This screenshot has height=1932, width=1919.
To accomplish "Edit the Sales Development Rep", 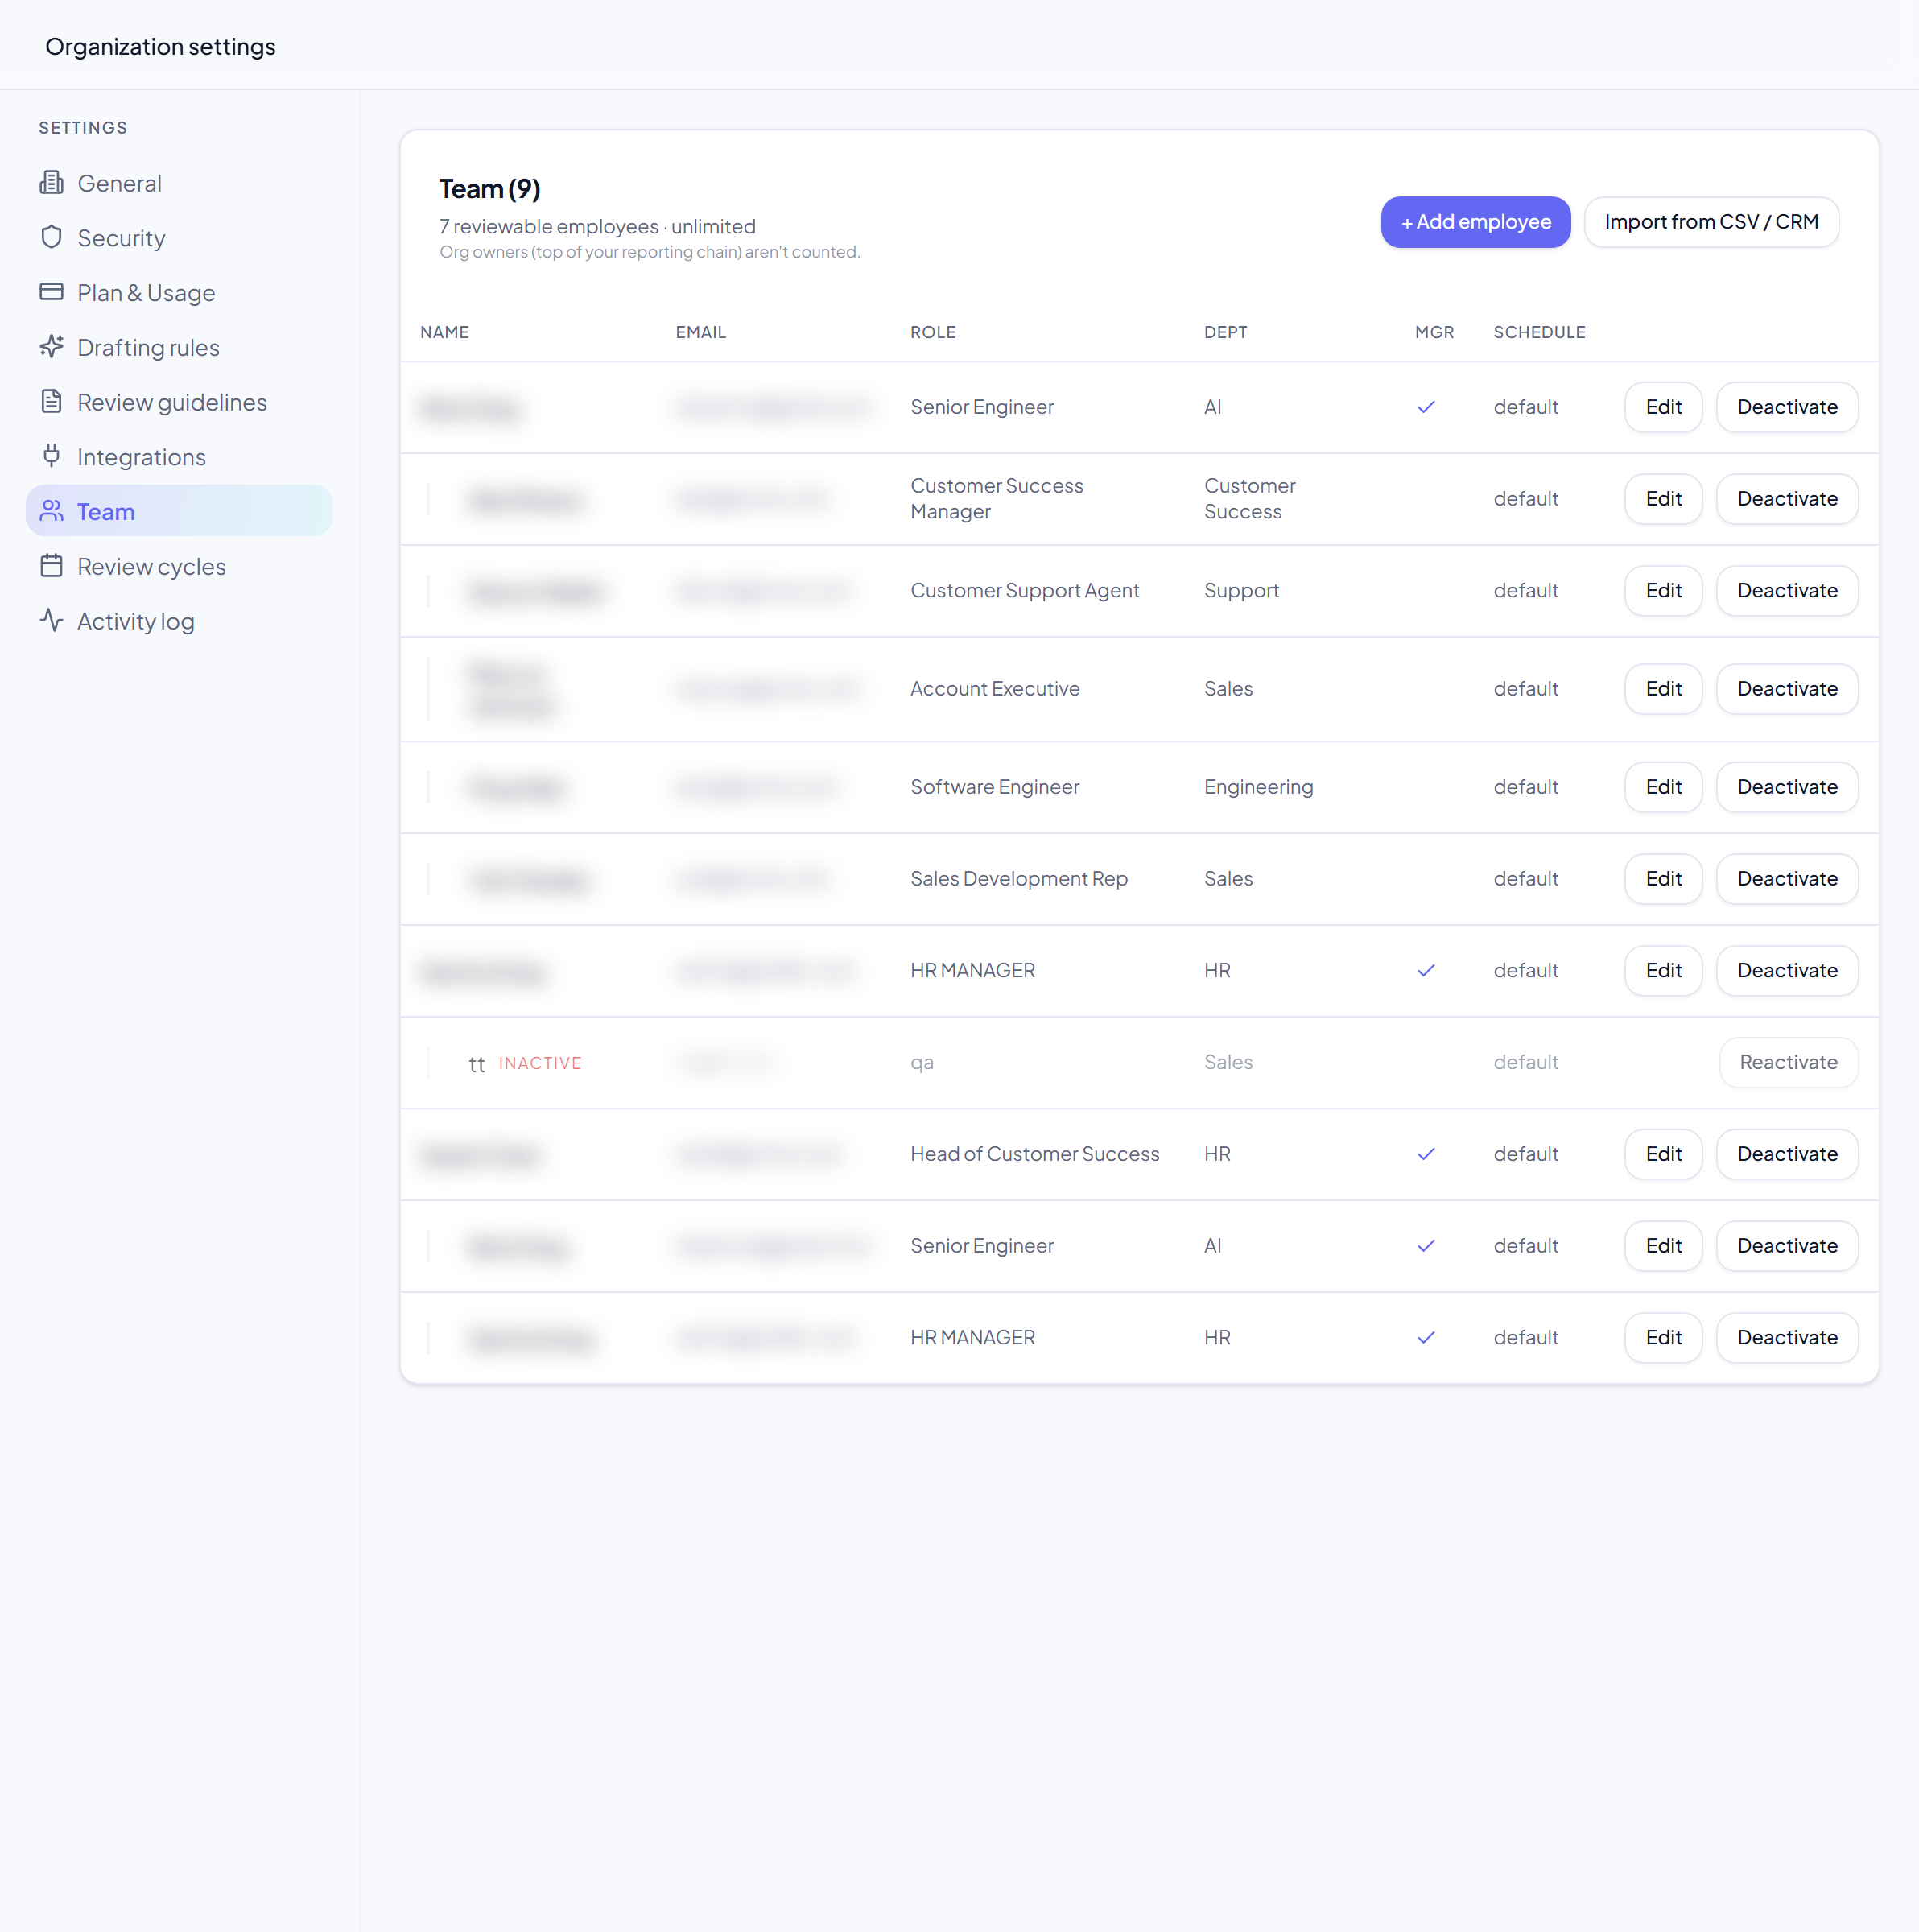I will (1663, 879).
